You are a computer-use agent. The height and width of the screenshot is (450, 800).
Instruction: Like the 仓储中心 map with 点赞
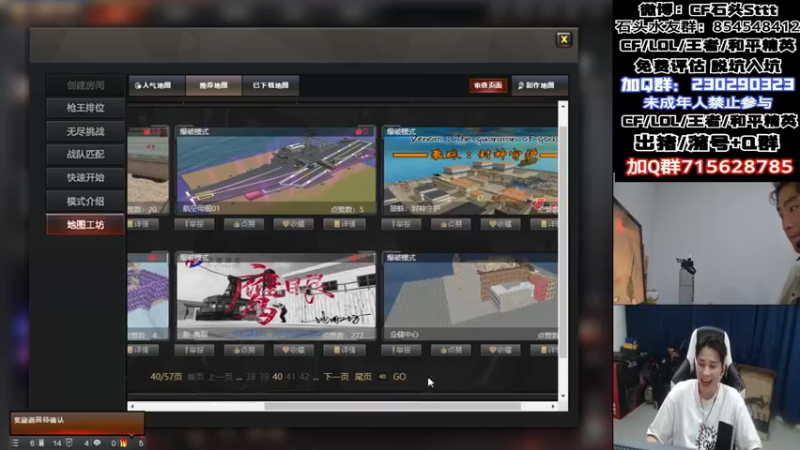click(x=451, y=350)
